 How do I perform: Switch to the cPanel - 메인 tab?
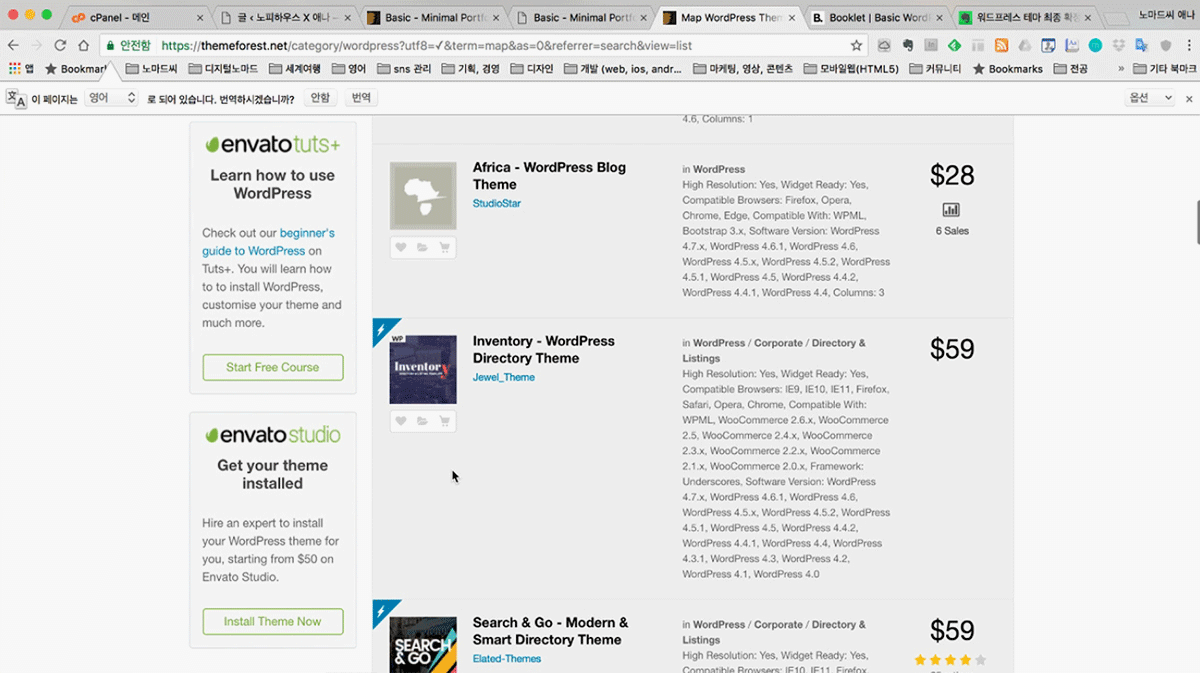136,17
